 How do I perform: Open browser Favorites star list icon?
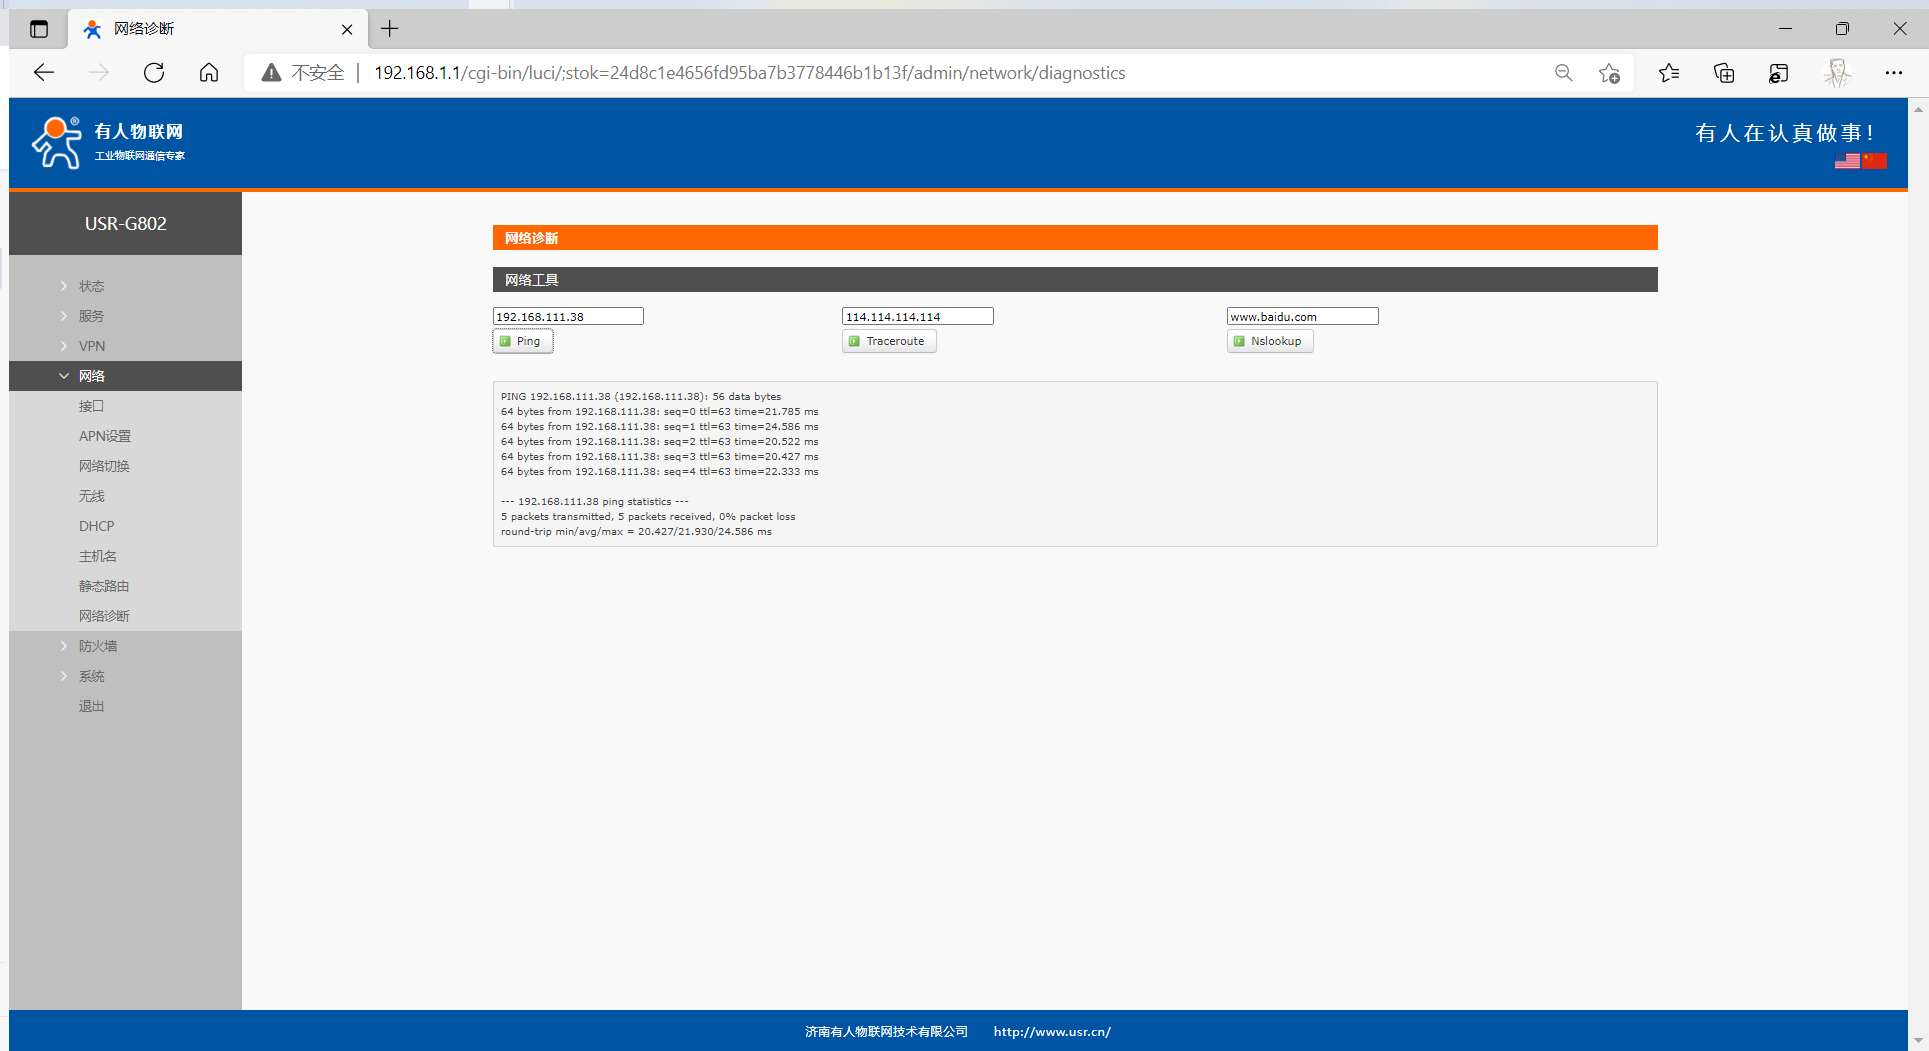pos(1668,73)
